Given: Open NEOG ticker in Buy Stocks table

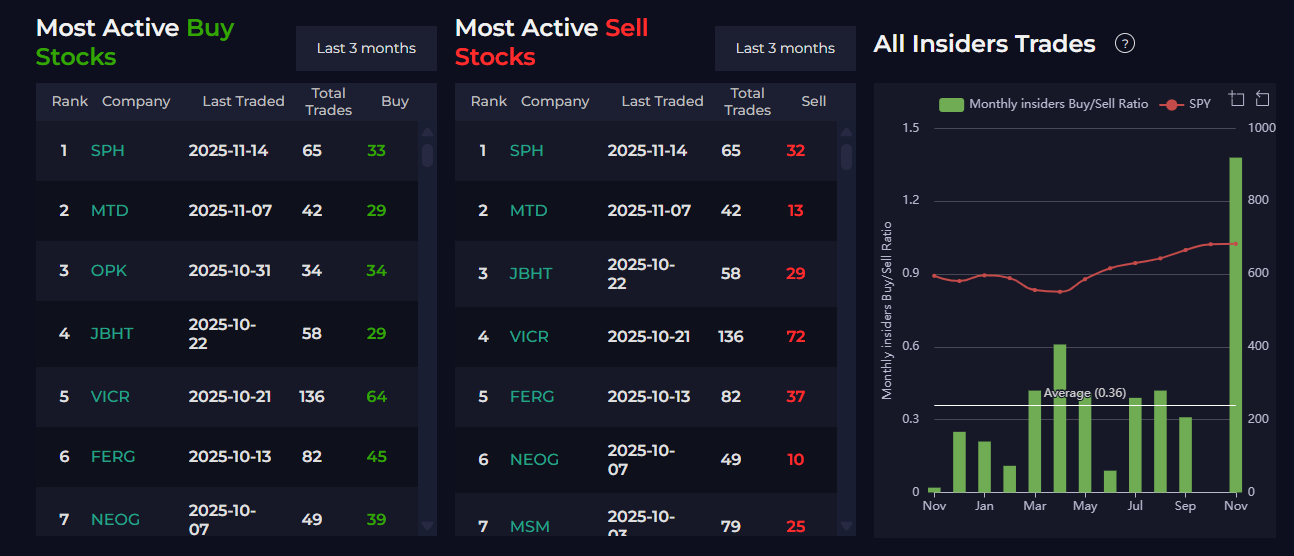Looking at the screenshot, I should (115, 520).
